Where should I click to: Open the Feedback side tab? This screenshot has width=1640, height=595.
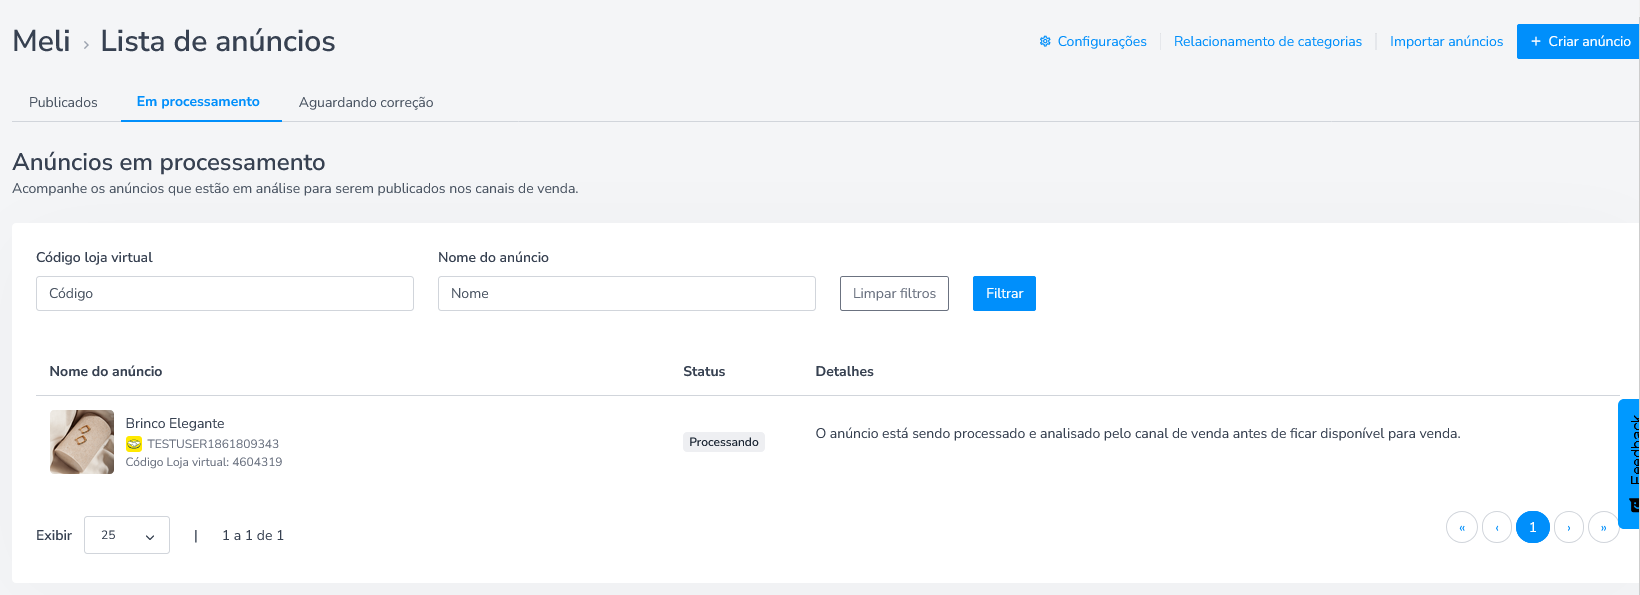click(1629, 464)
